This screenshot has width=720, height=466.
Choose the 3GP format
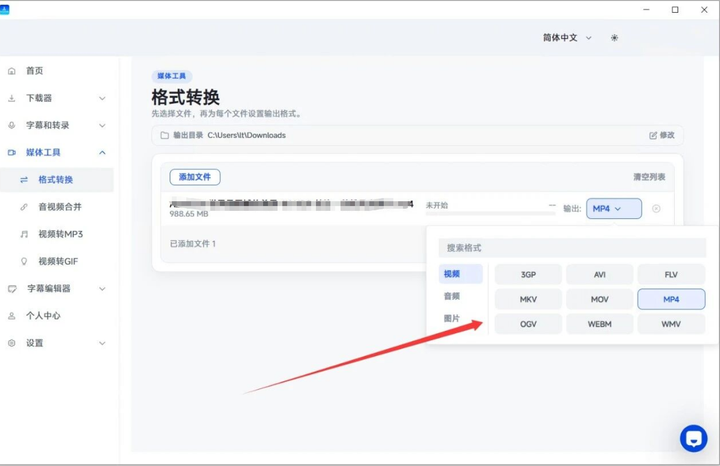528,275
